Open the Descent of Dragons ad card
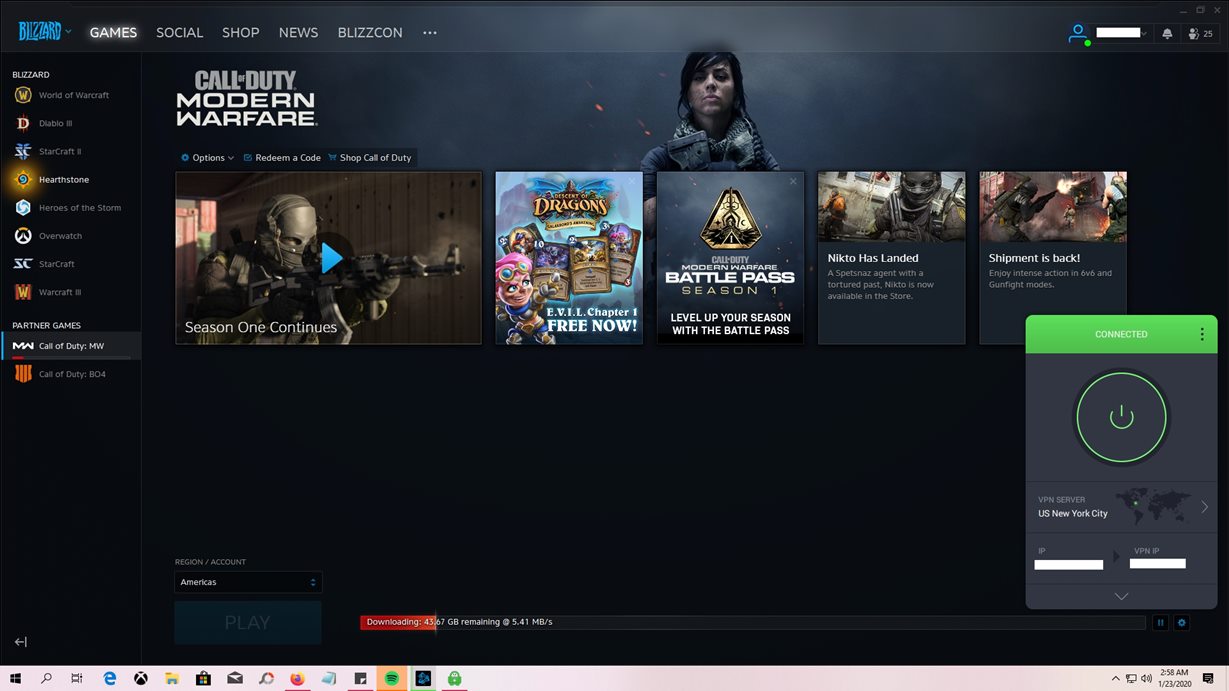This screenshot has width=1229, height=691. coord(569,258)
